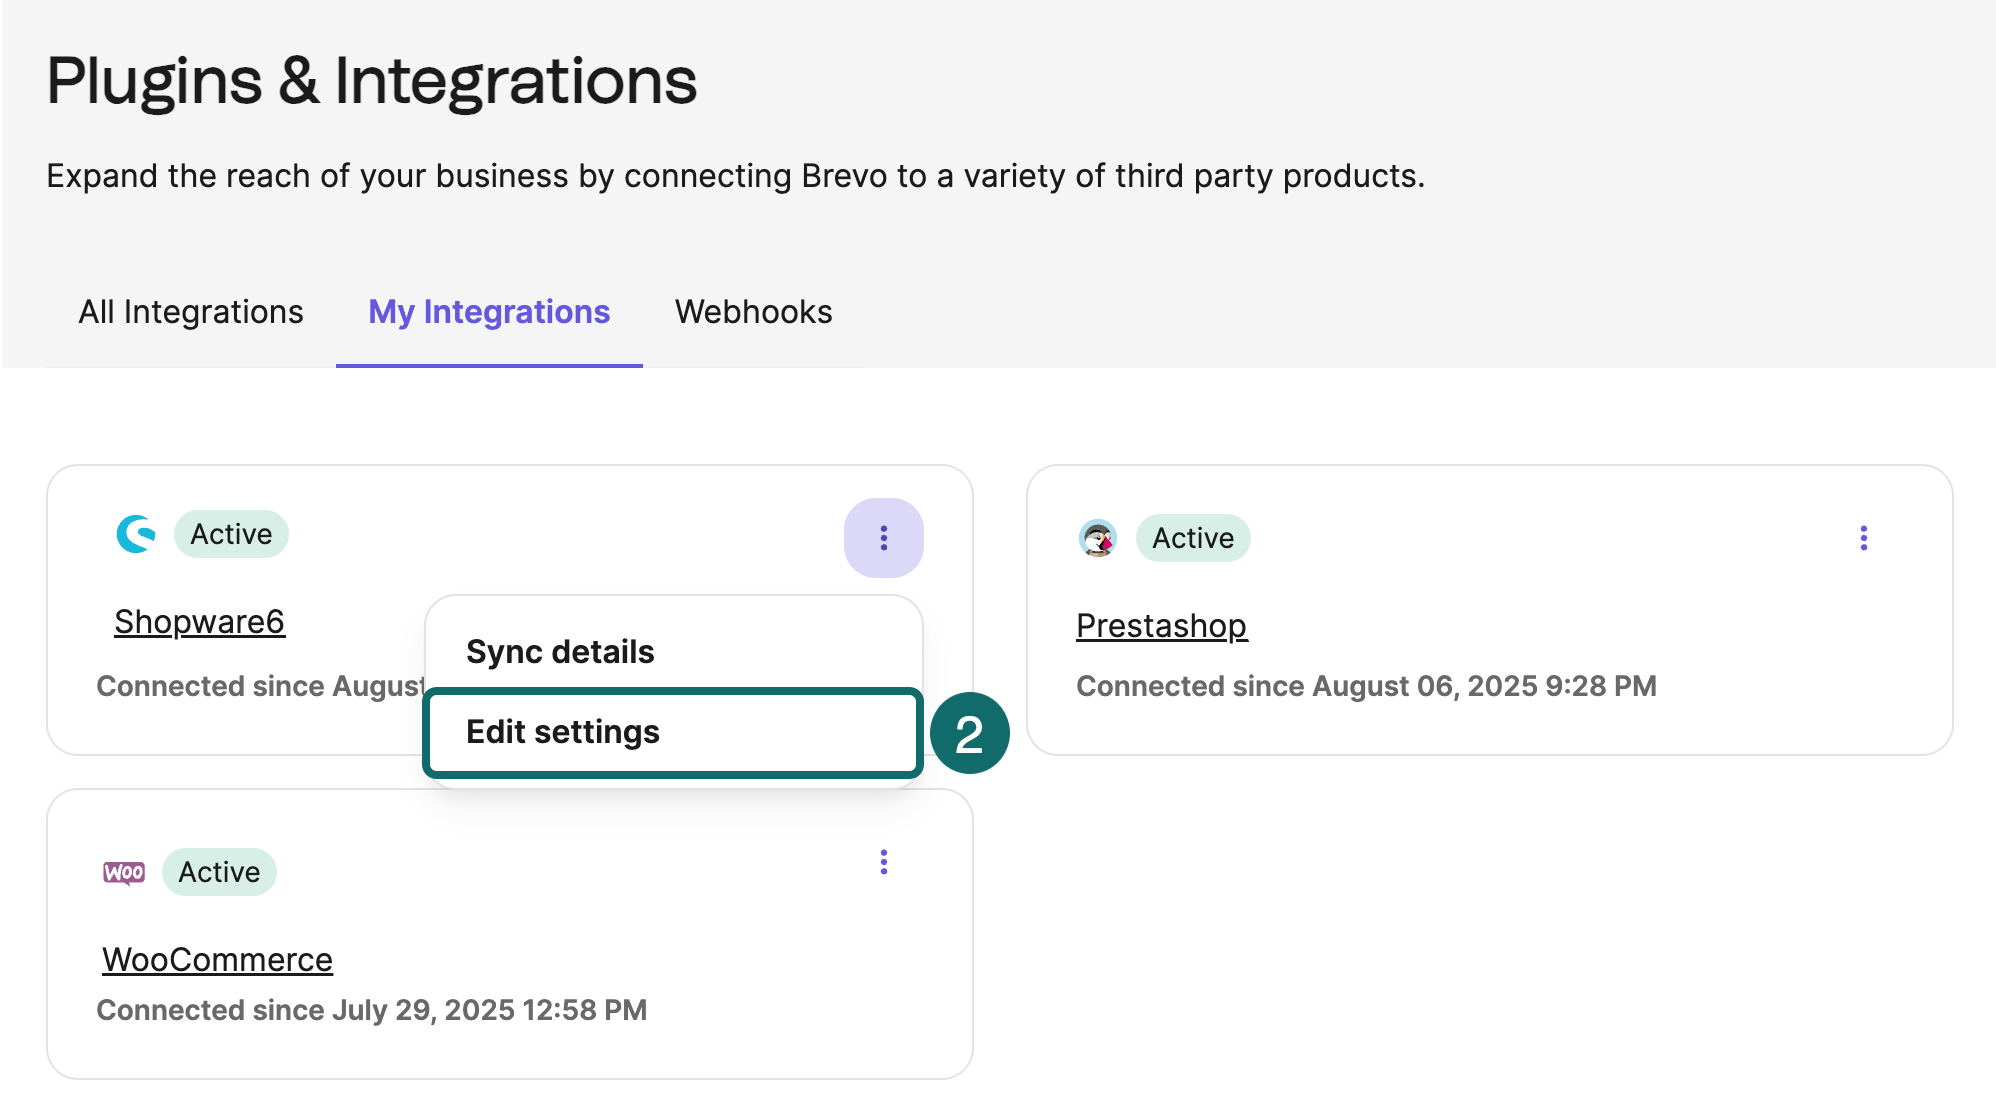Open the Shopware6 three-dot options menu
This screenshot has width=1996, height=1096.
pos(884,538)
